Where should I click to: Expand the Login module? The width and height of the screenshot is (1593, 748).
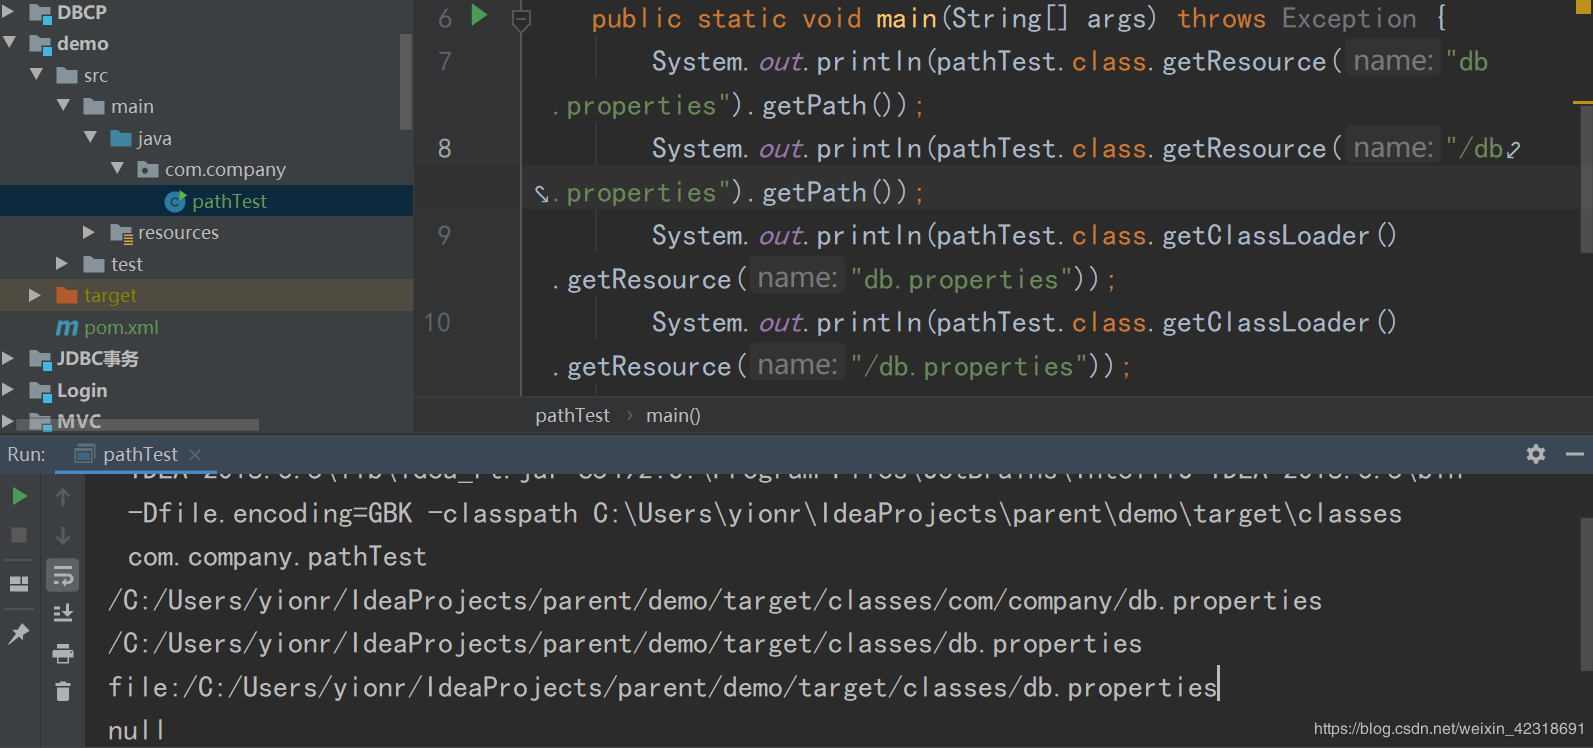pyautogui.click(x=8, y=390)
